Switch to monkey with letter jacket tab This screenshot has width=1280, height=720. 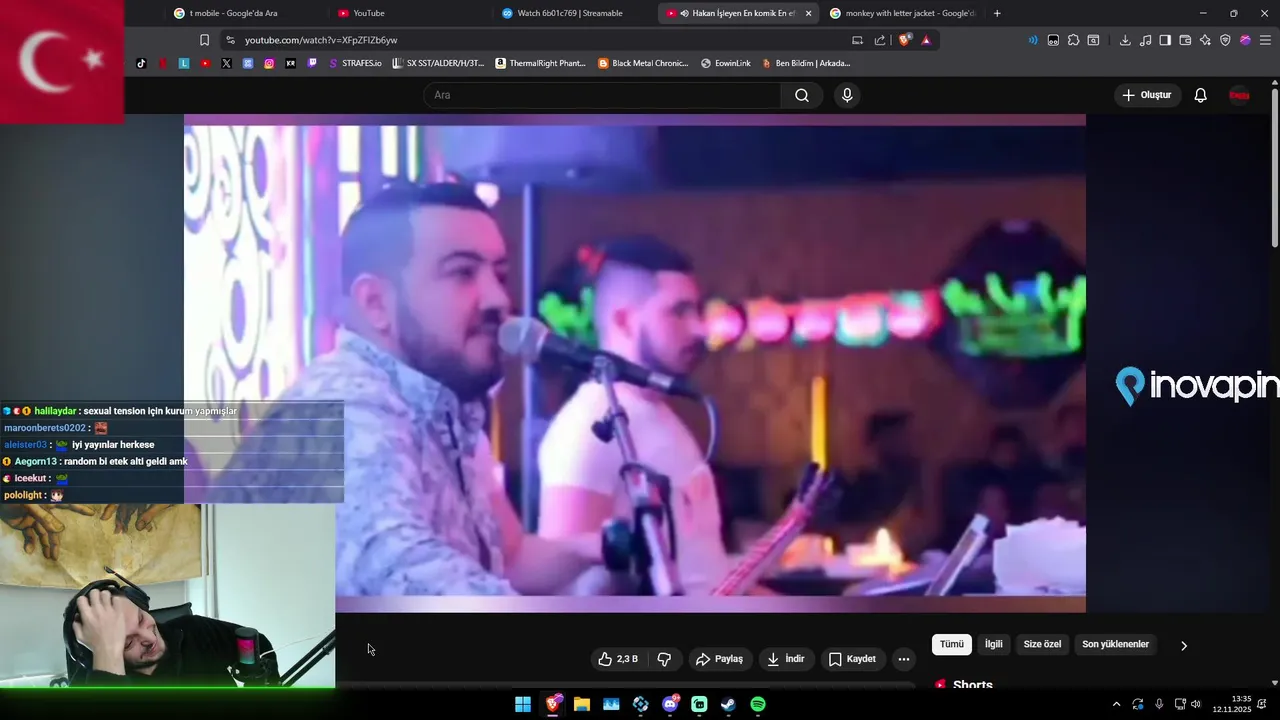[x=902, y=13]
